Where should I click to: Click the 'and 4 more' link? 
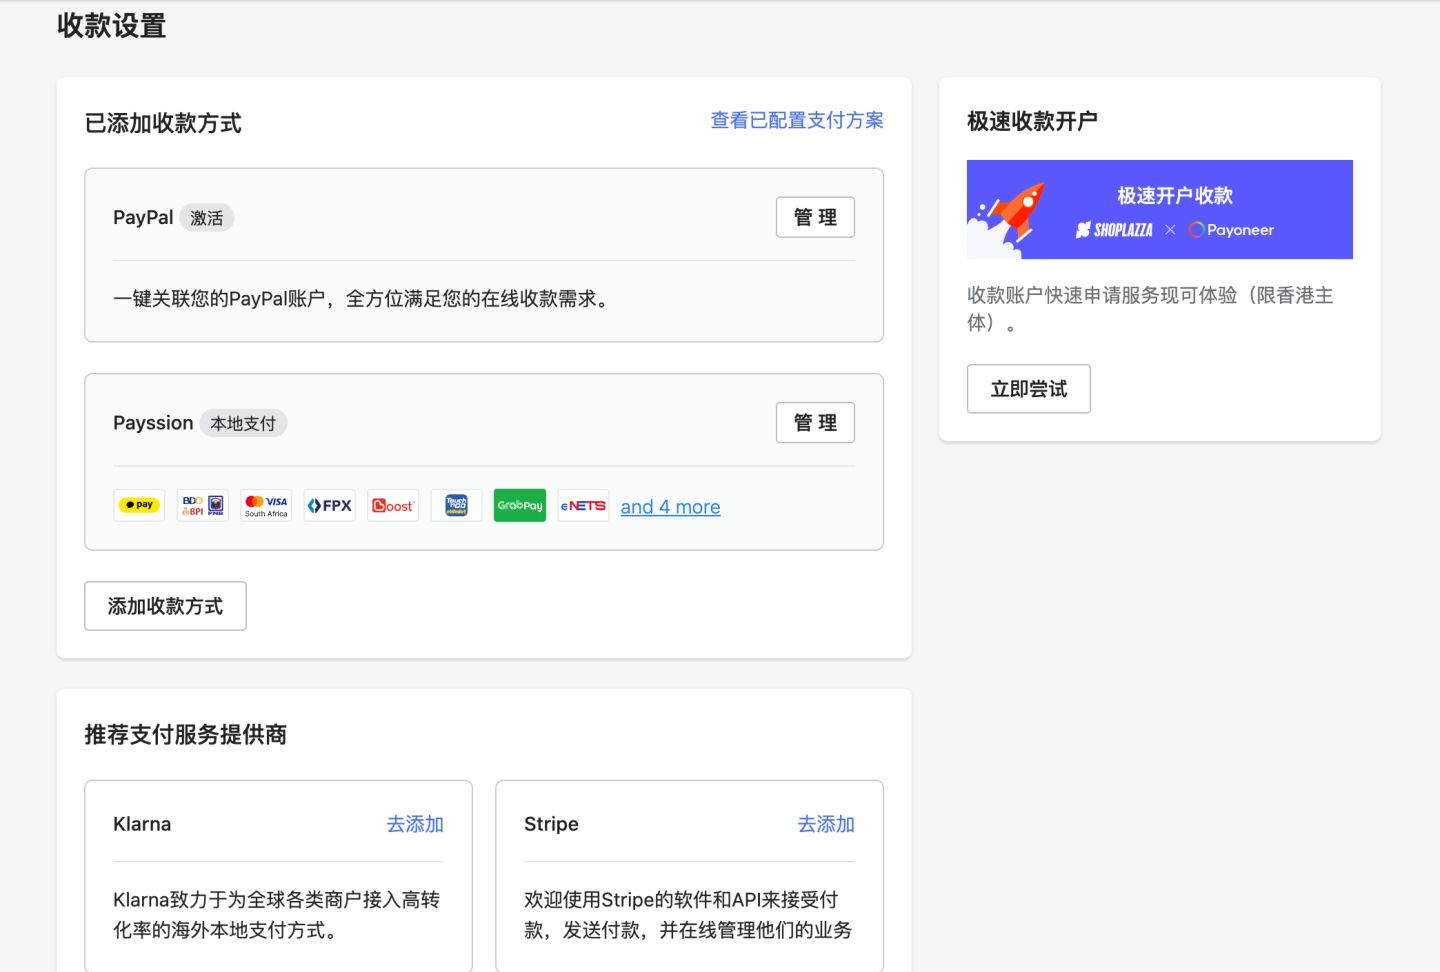coord(670,507)
